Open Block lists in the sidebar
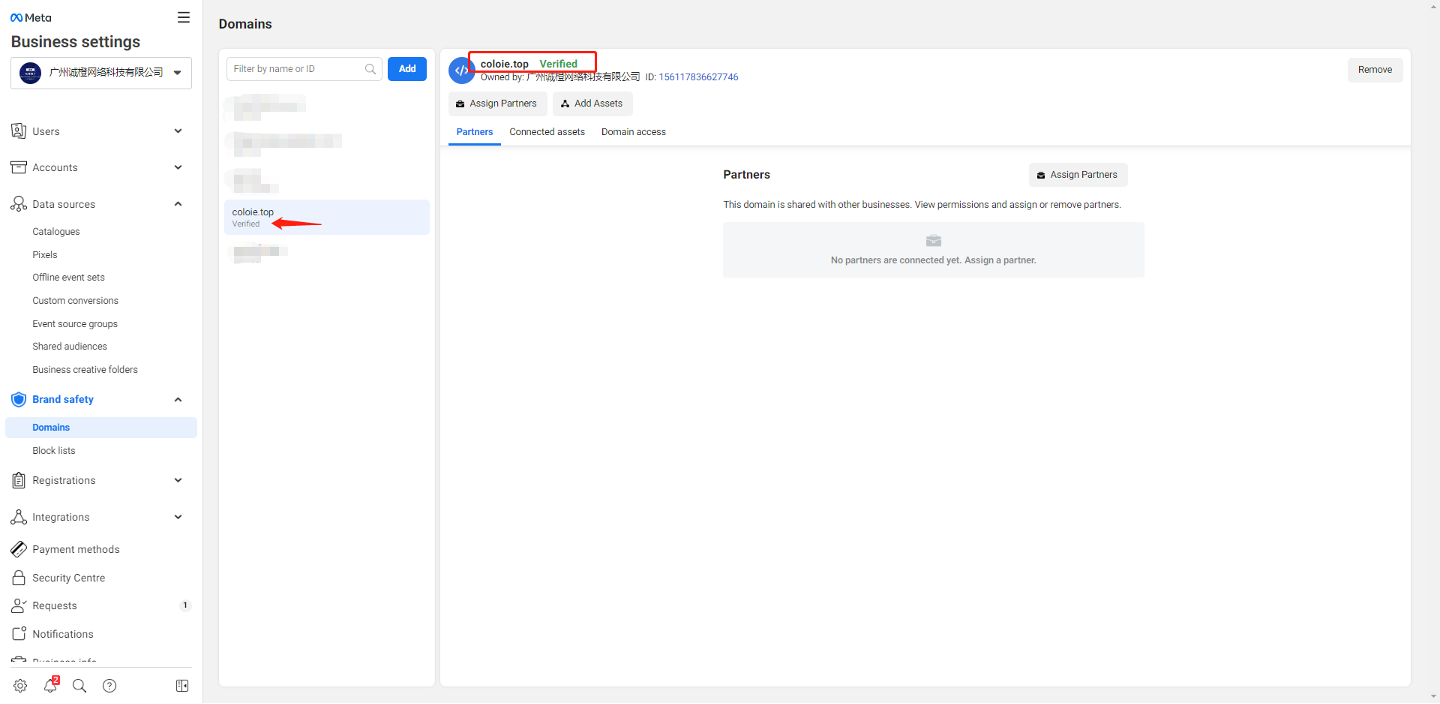 coord(54,451)
